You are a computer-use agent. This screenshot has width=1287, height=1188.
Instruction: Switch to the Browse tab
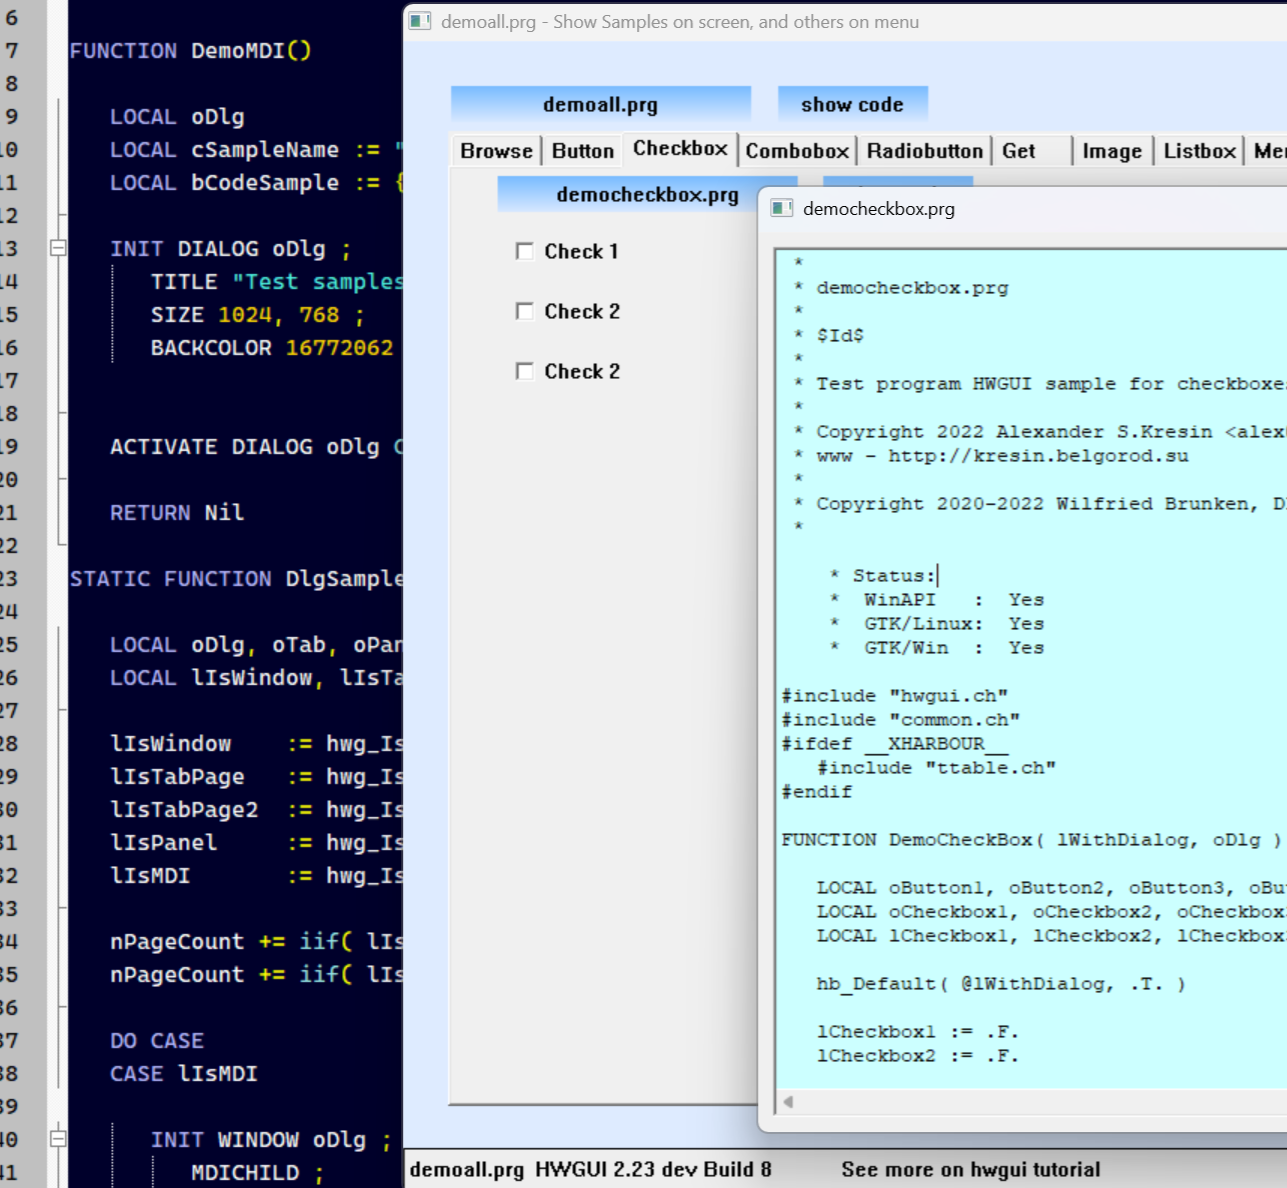pyautogui.click(x=496, y=151)
